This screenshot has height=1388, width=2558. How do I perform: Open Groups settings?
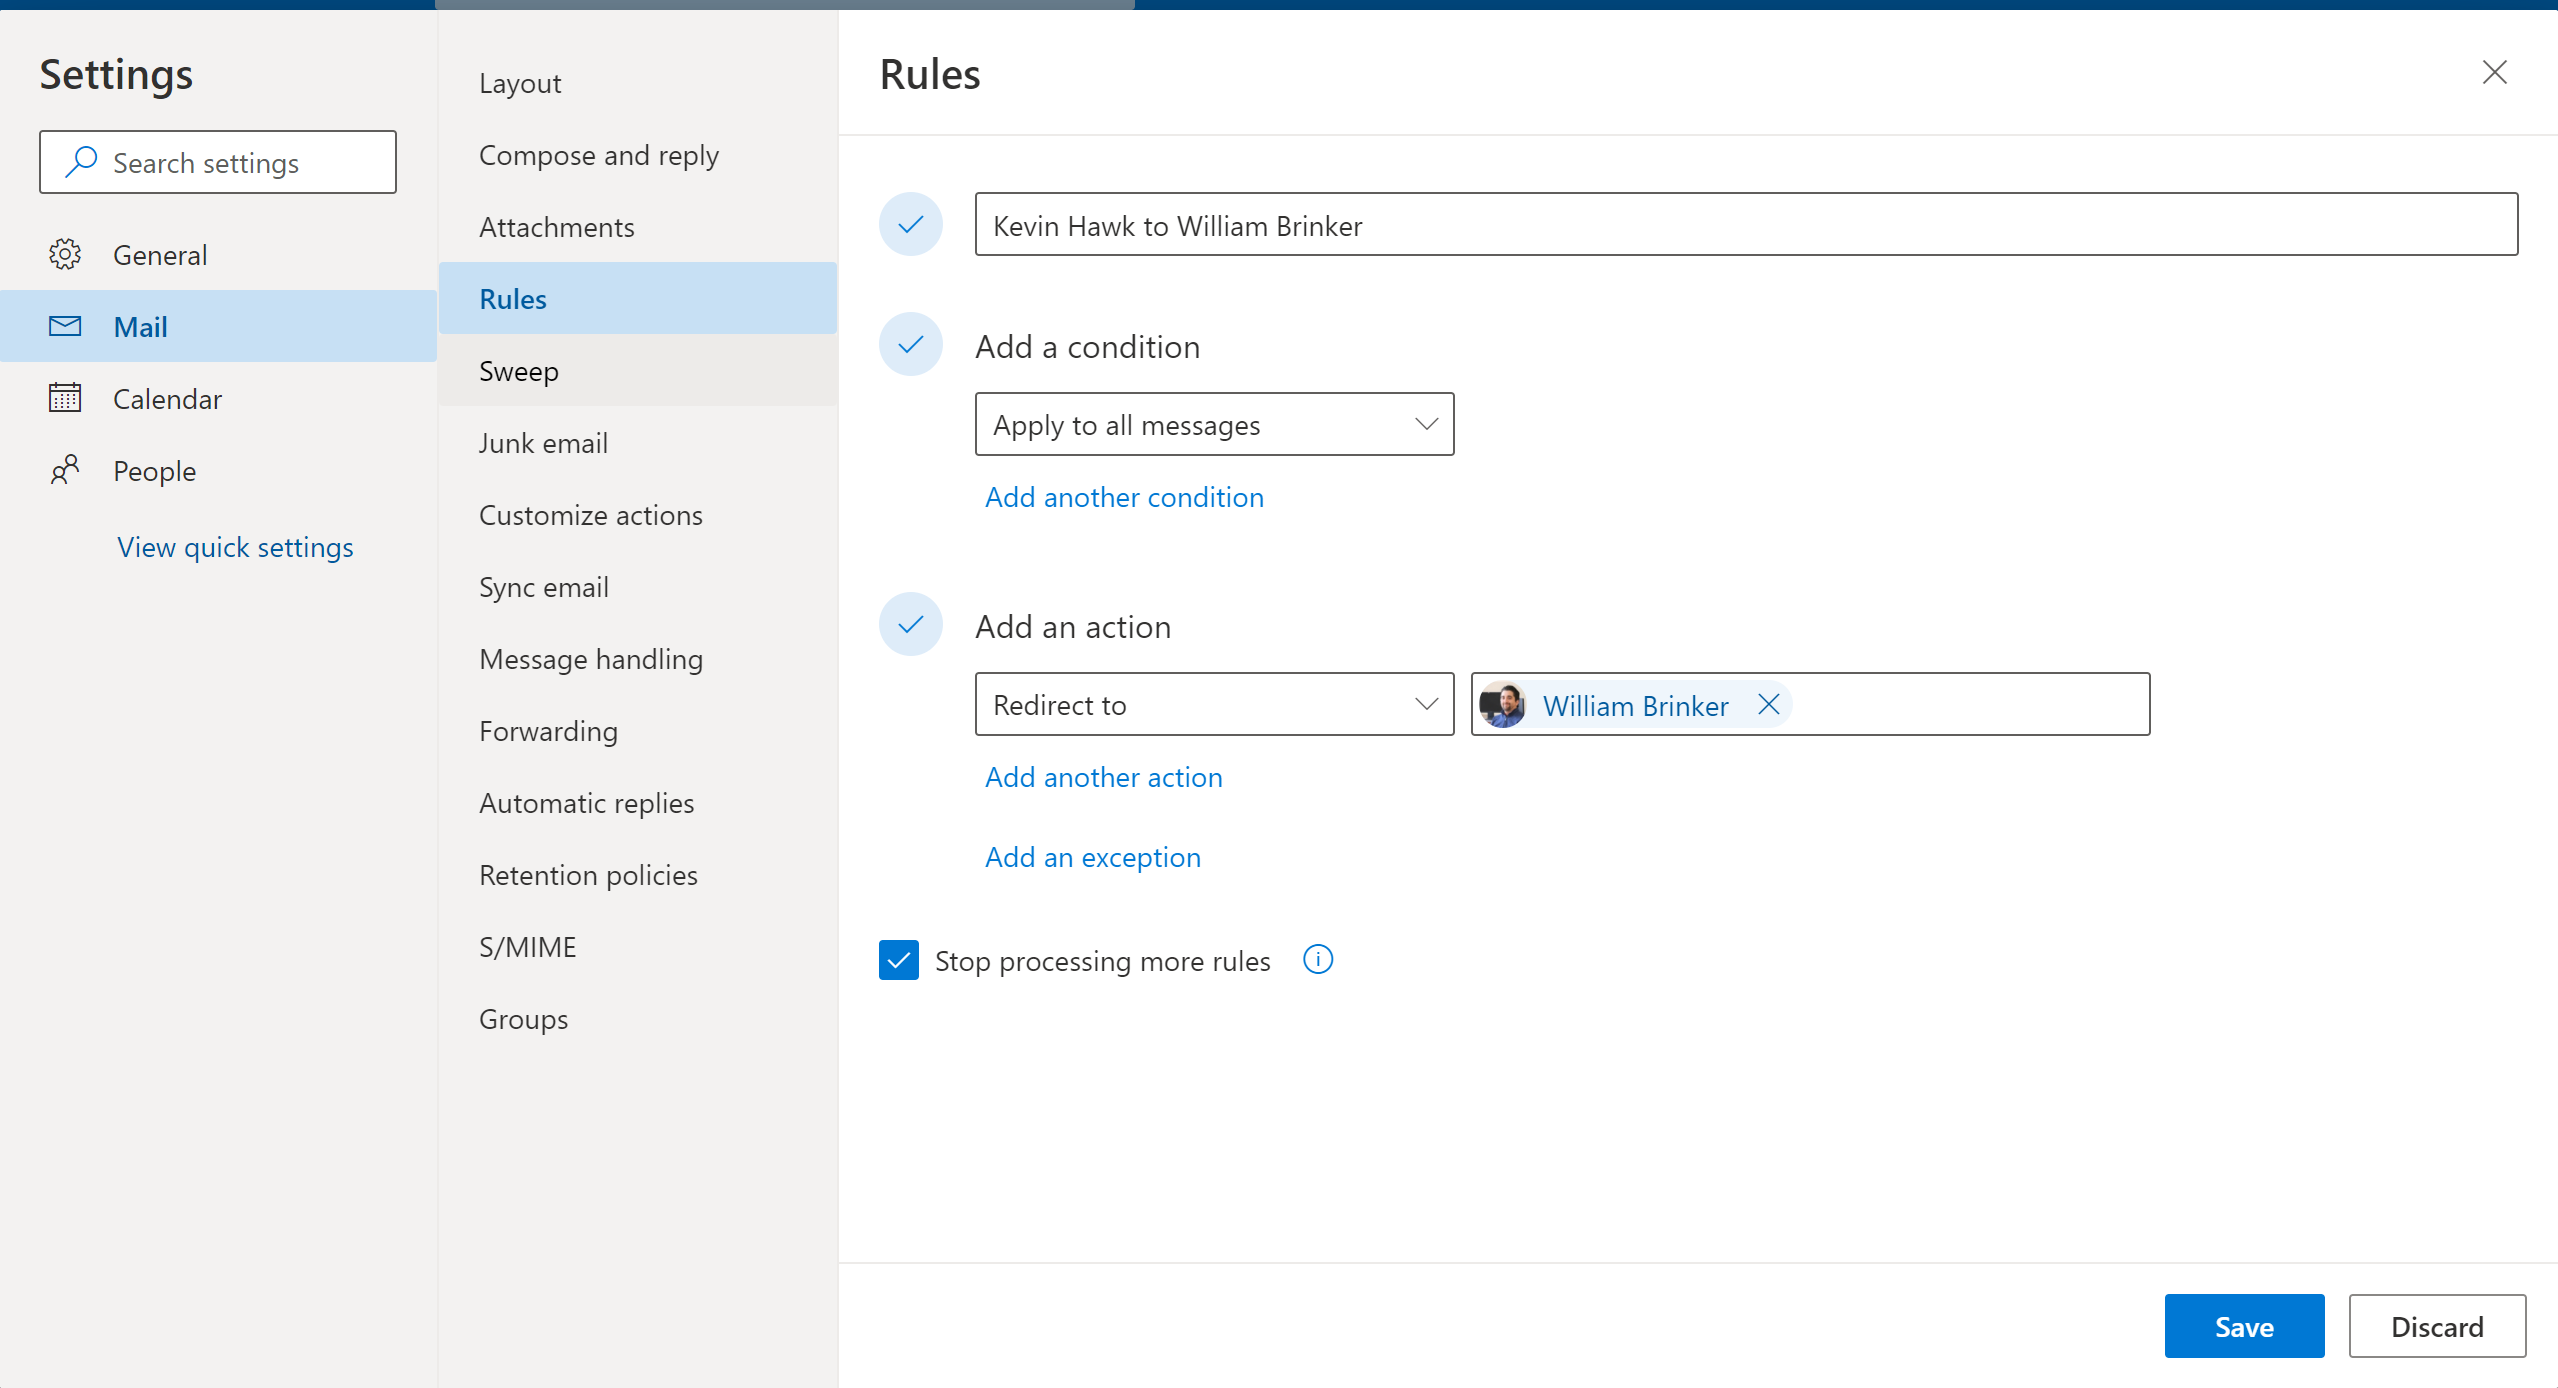point(638,1019)
